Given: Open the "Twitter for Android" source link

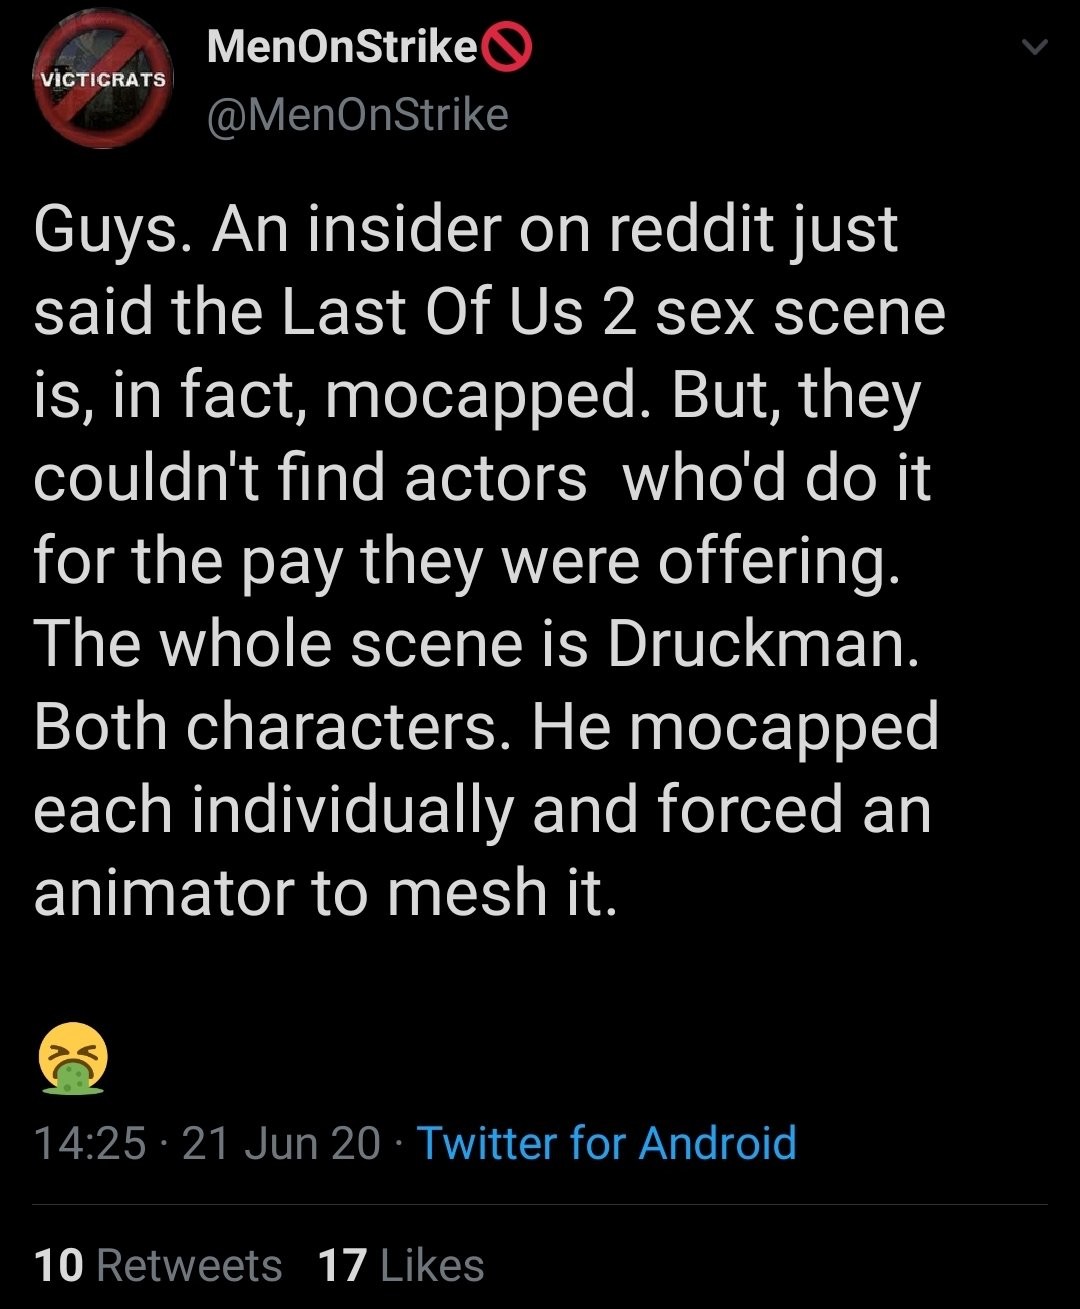Looking at the screenshot, I should (x=606, y=1143).
